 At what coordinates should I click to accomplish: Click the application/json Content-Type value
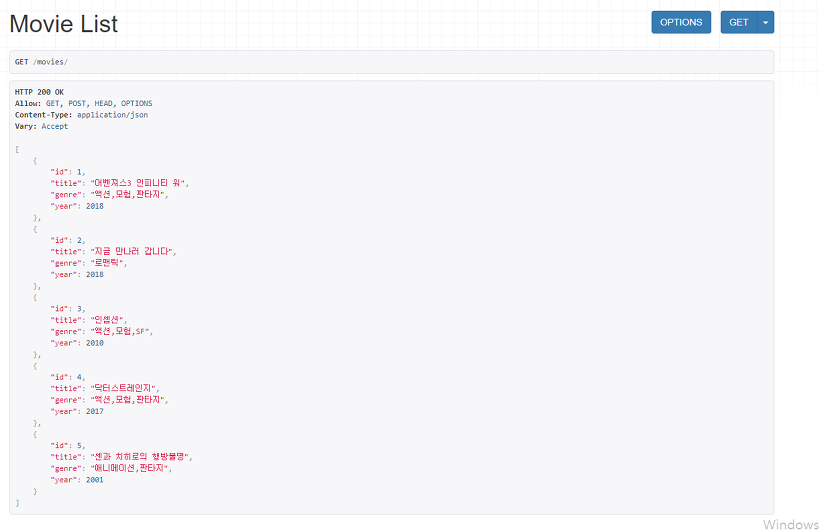pos(112,115)
